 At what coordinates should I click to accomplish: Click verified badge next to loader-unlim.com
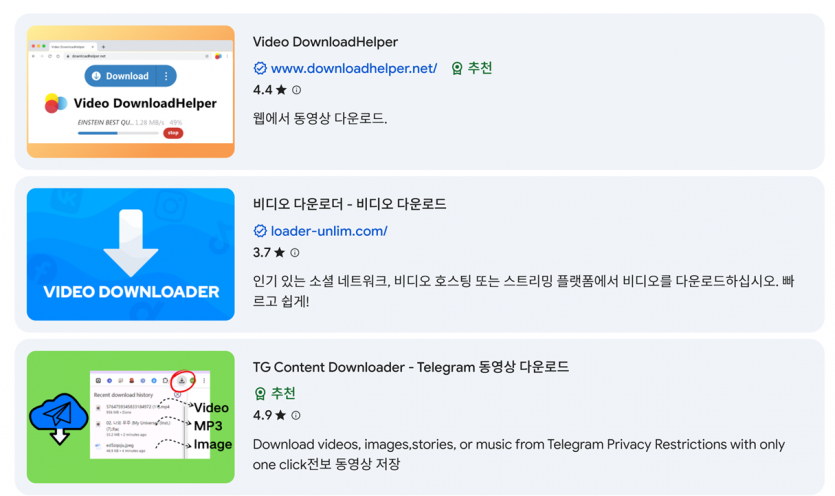(260, 231)
